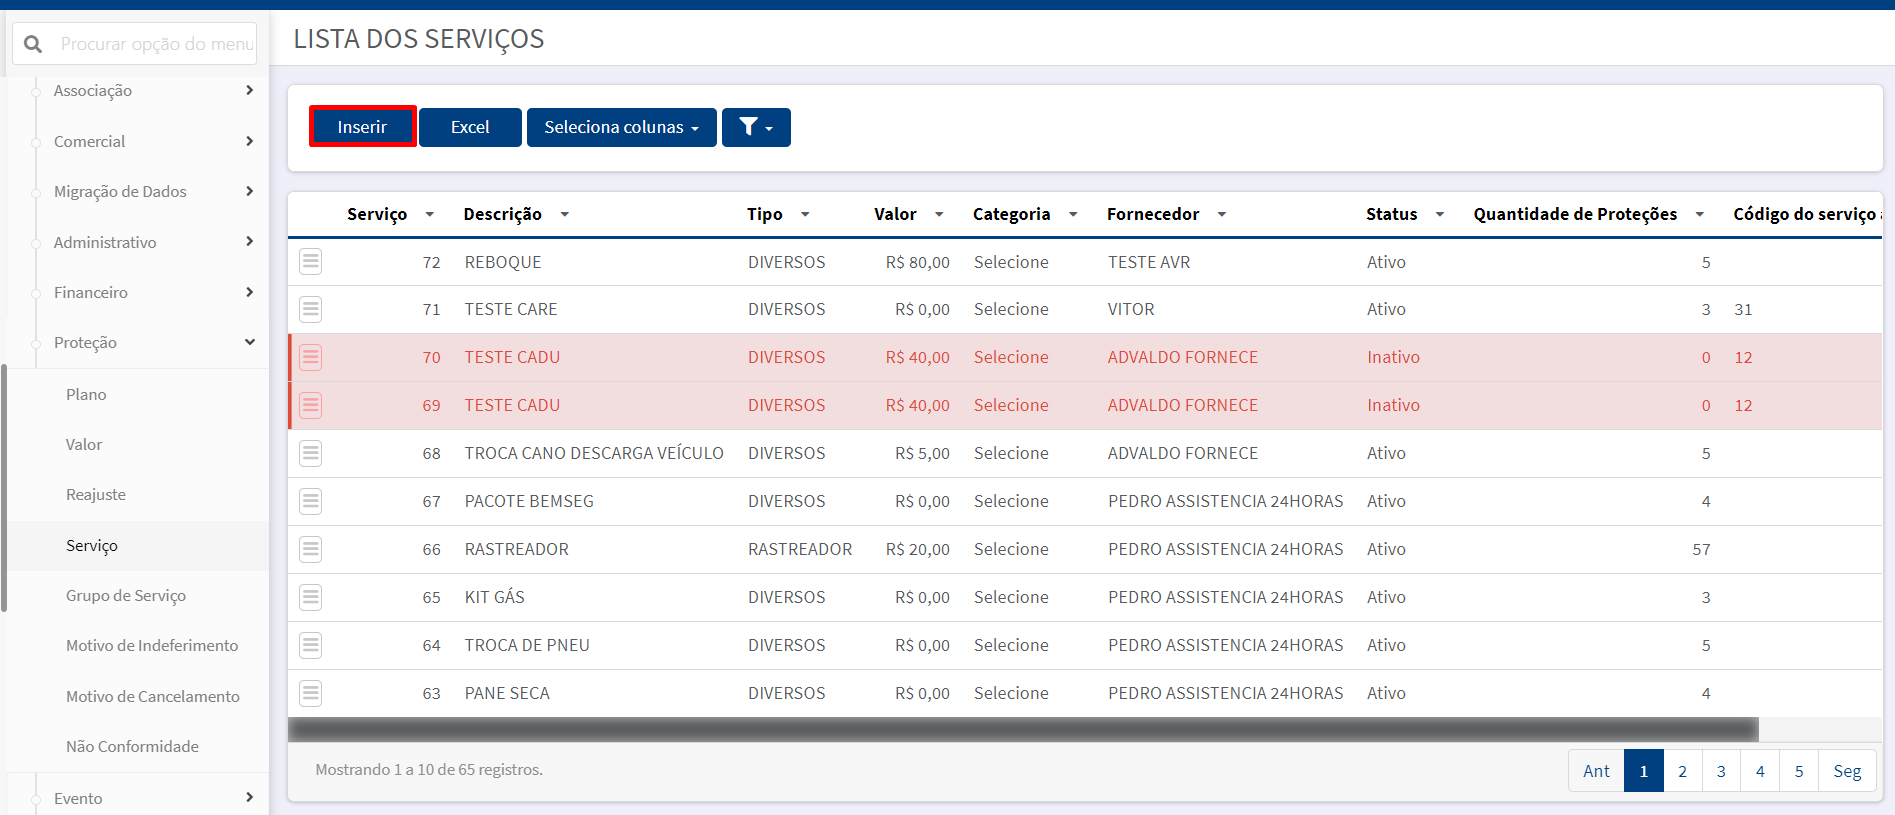Click the Inserir button
Viewport: 1895px width, 815px height.
pos(362,127)
